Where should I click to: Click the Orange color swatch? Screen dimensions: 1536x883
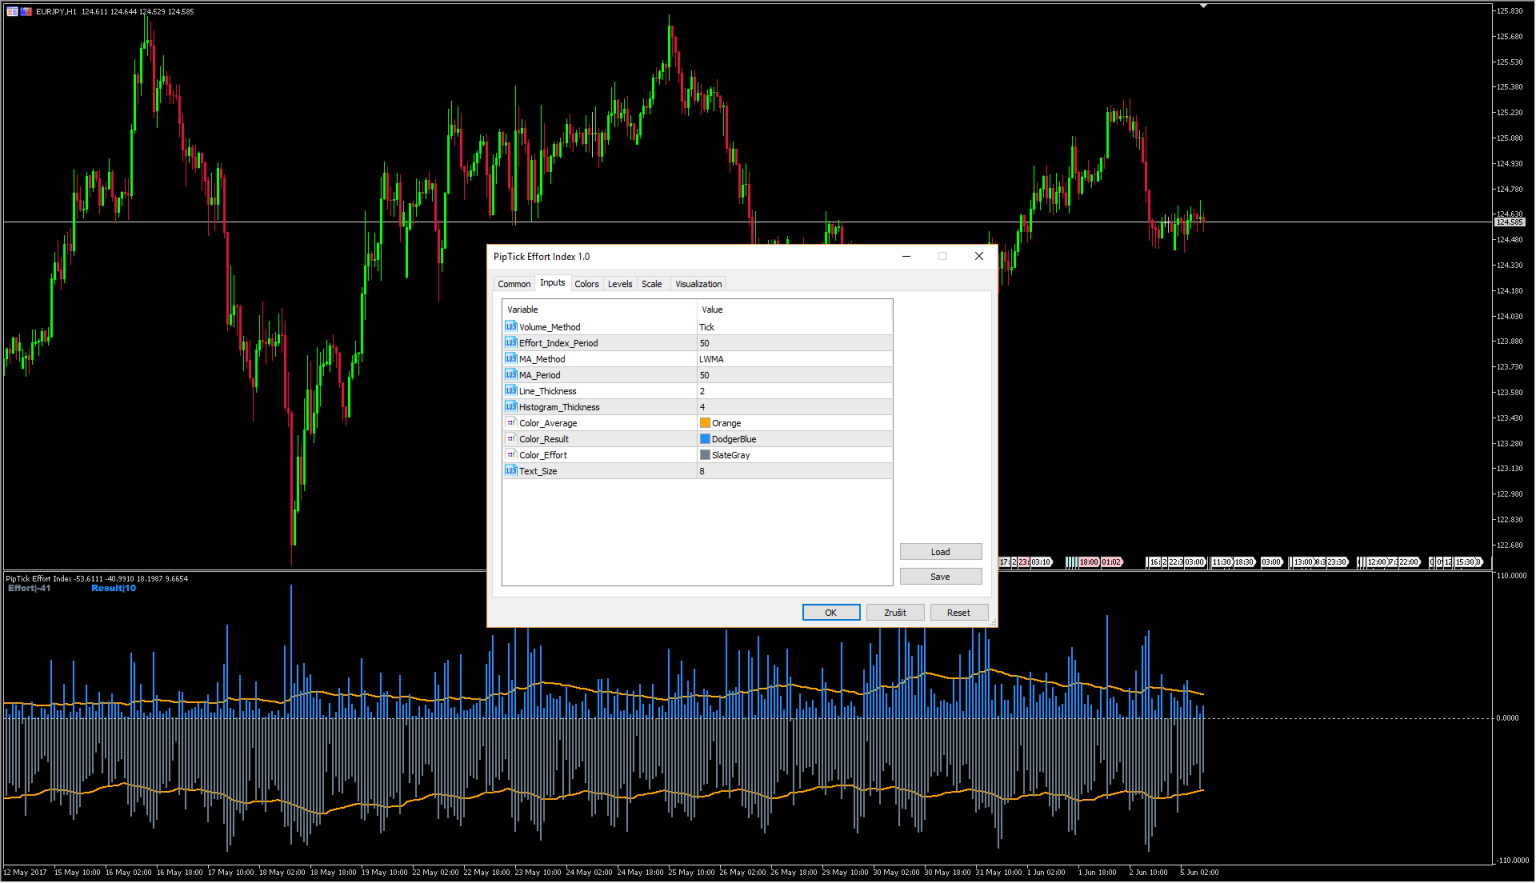pos(705,423)
